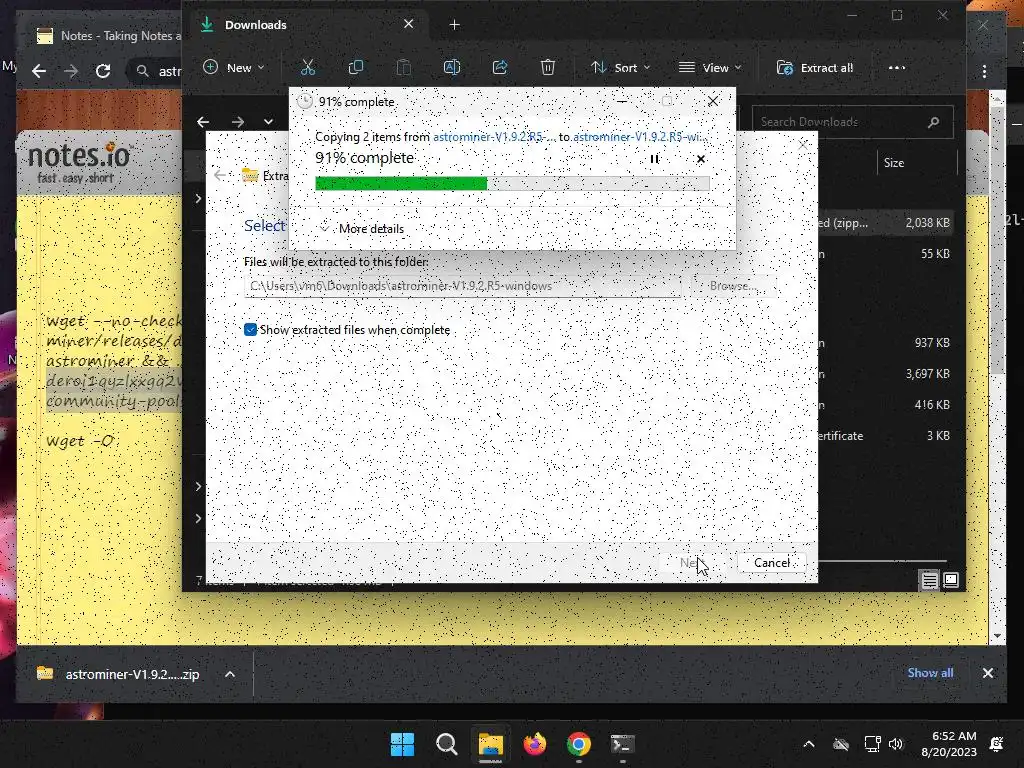This screenshot has height=768, width=1024.
Task: Click Chrome back arrow button
Action: (x=39, y=71)
